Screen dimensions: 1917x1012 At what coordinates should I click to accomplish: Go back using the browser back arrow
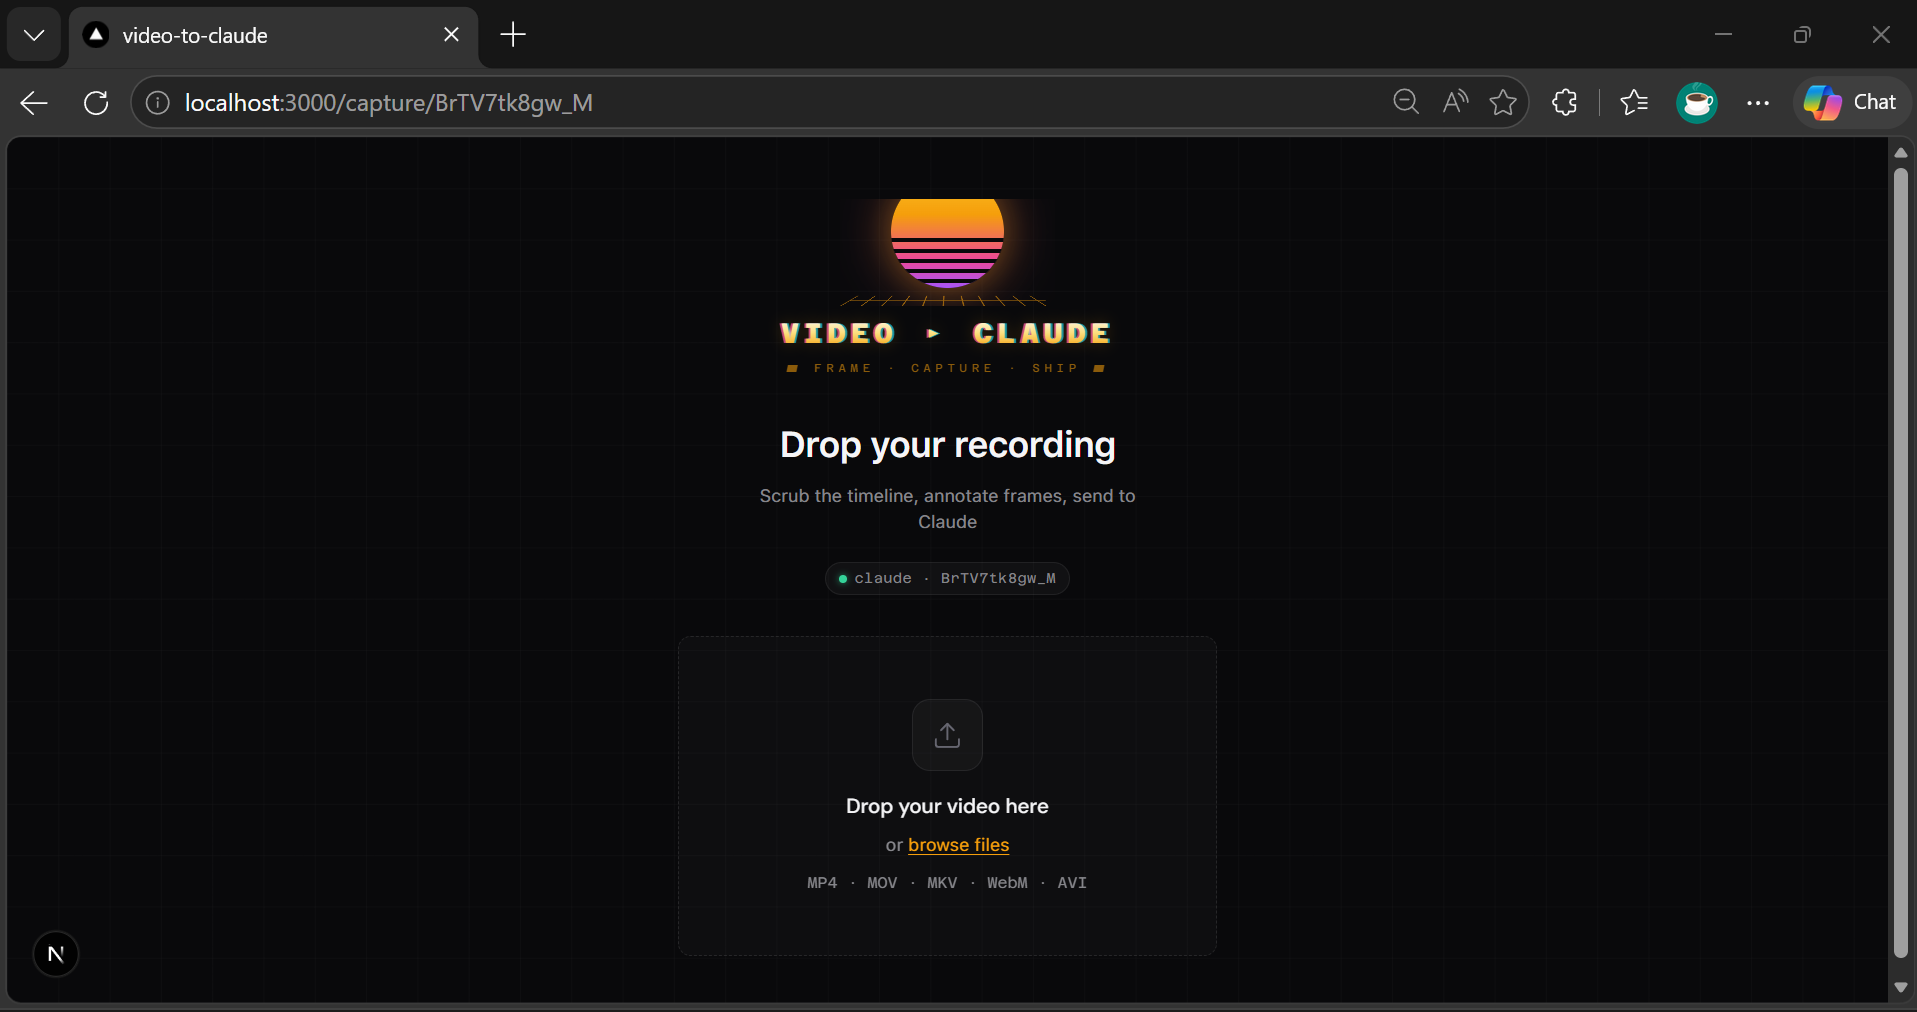coord(34,103)
